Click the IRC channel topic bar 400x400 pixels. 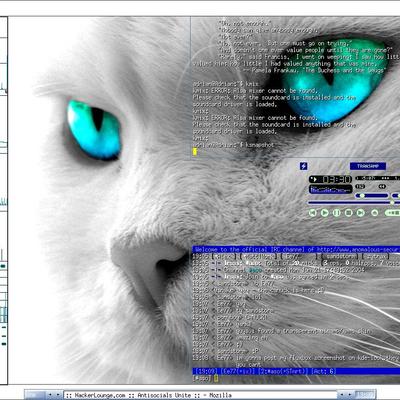point(296,249)
